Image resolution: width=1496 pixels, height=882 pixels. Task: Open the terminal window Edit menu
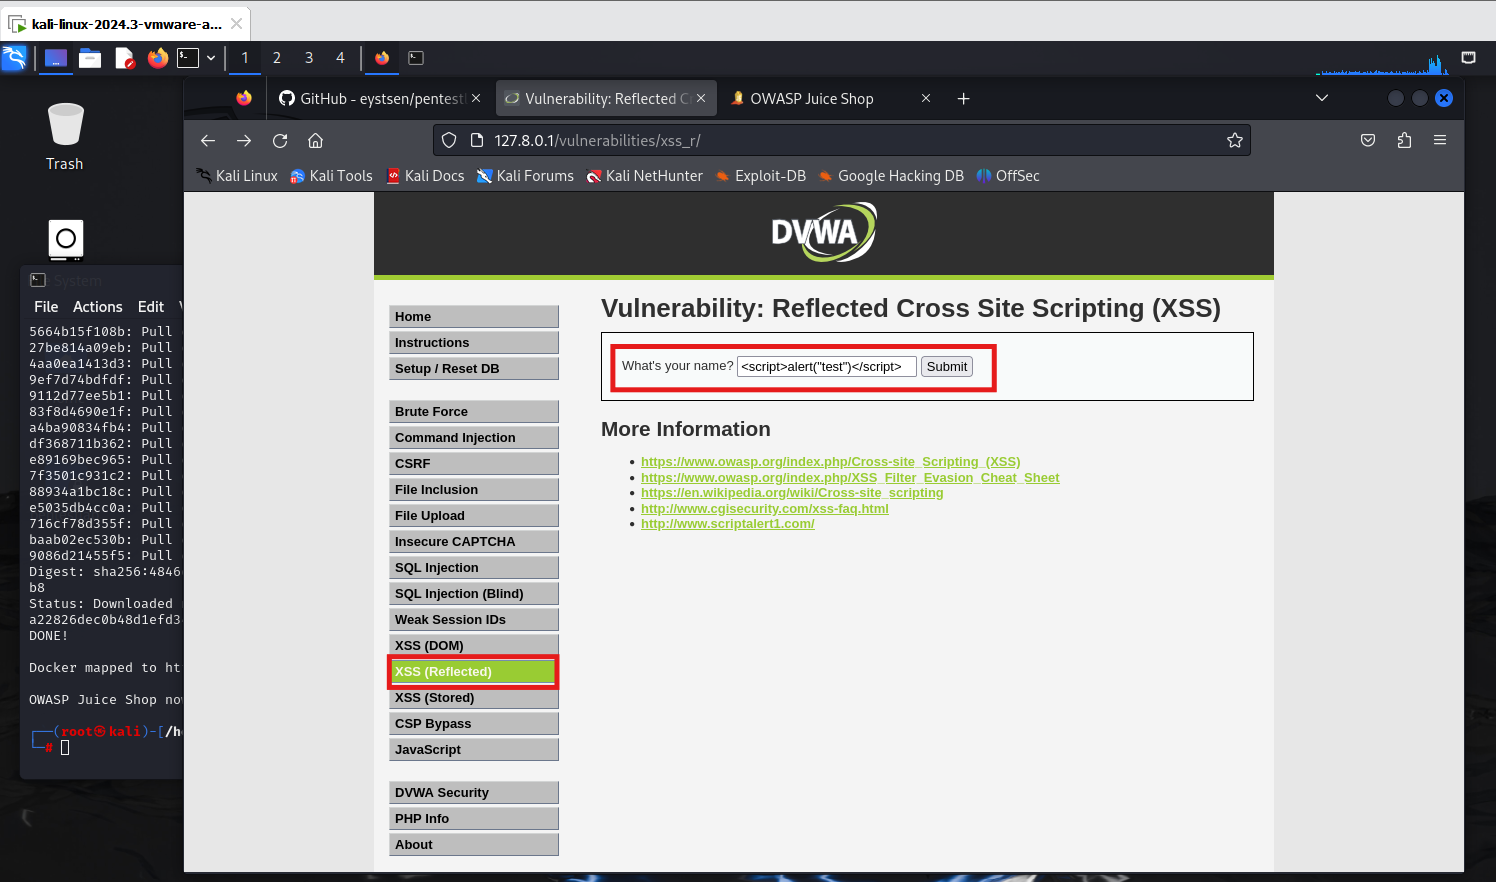click(151, 307)
